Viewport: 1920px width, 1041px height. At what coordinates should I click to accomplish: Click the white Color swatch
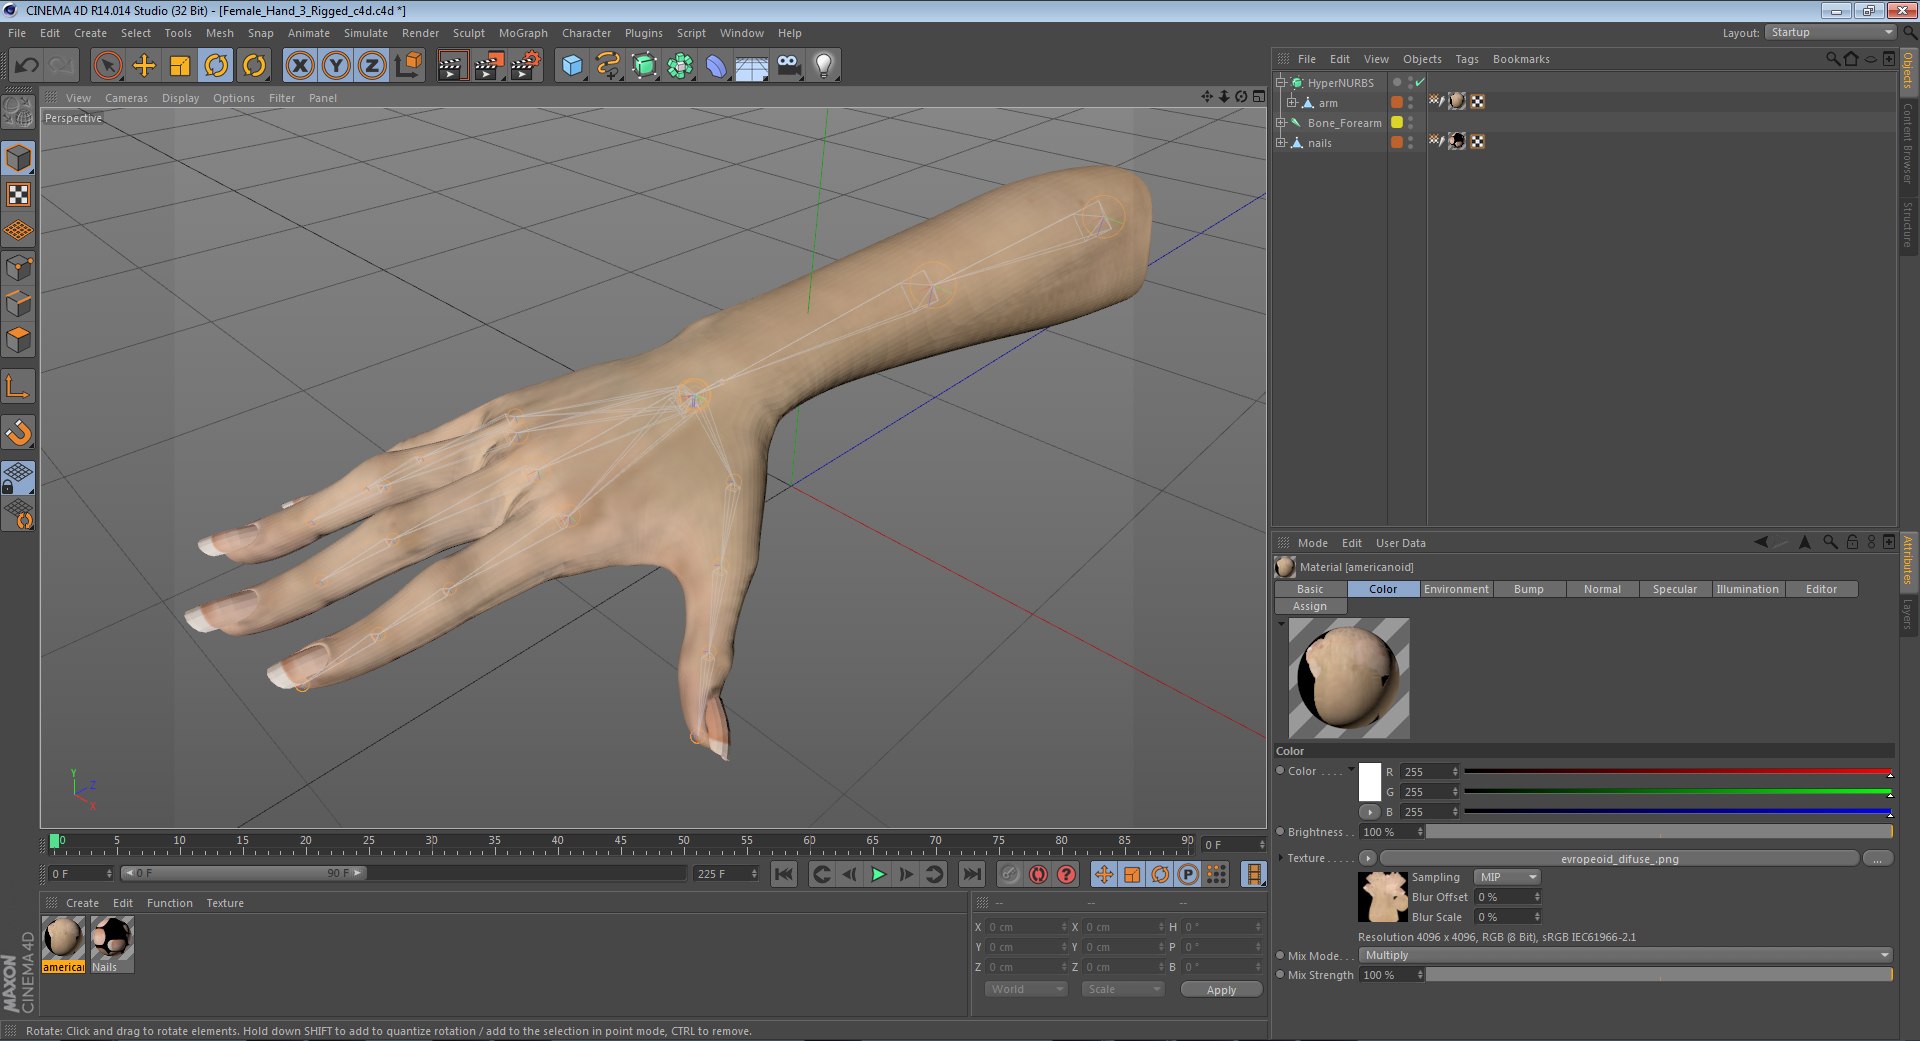coord(1370,781)
